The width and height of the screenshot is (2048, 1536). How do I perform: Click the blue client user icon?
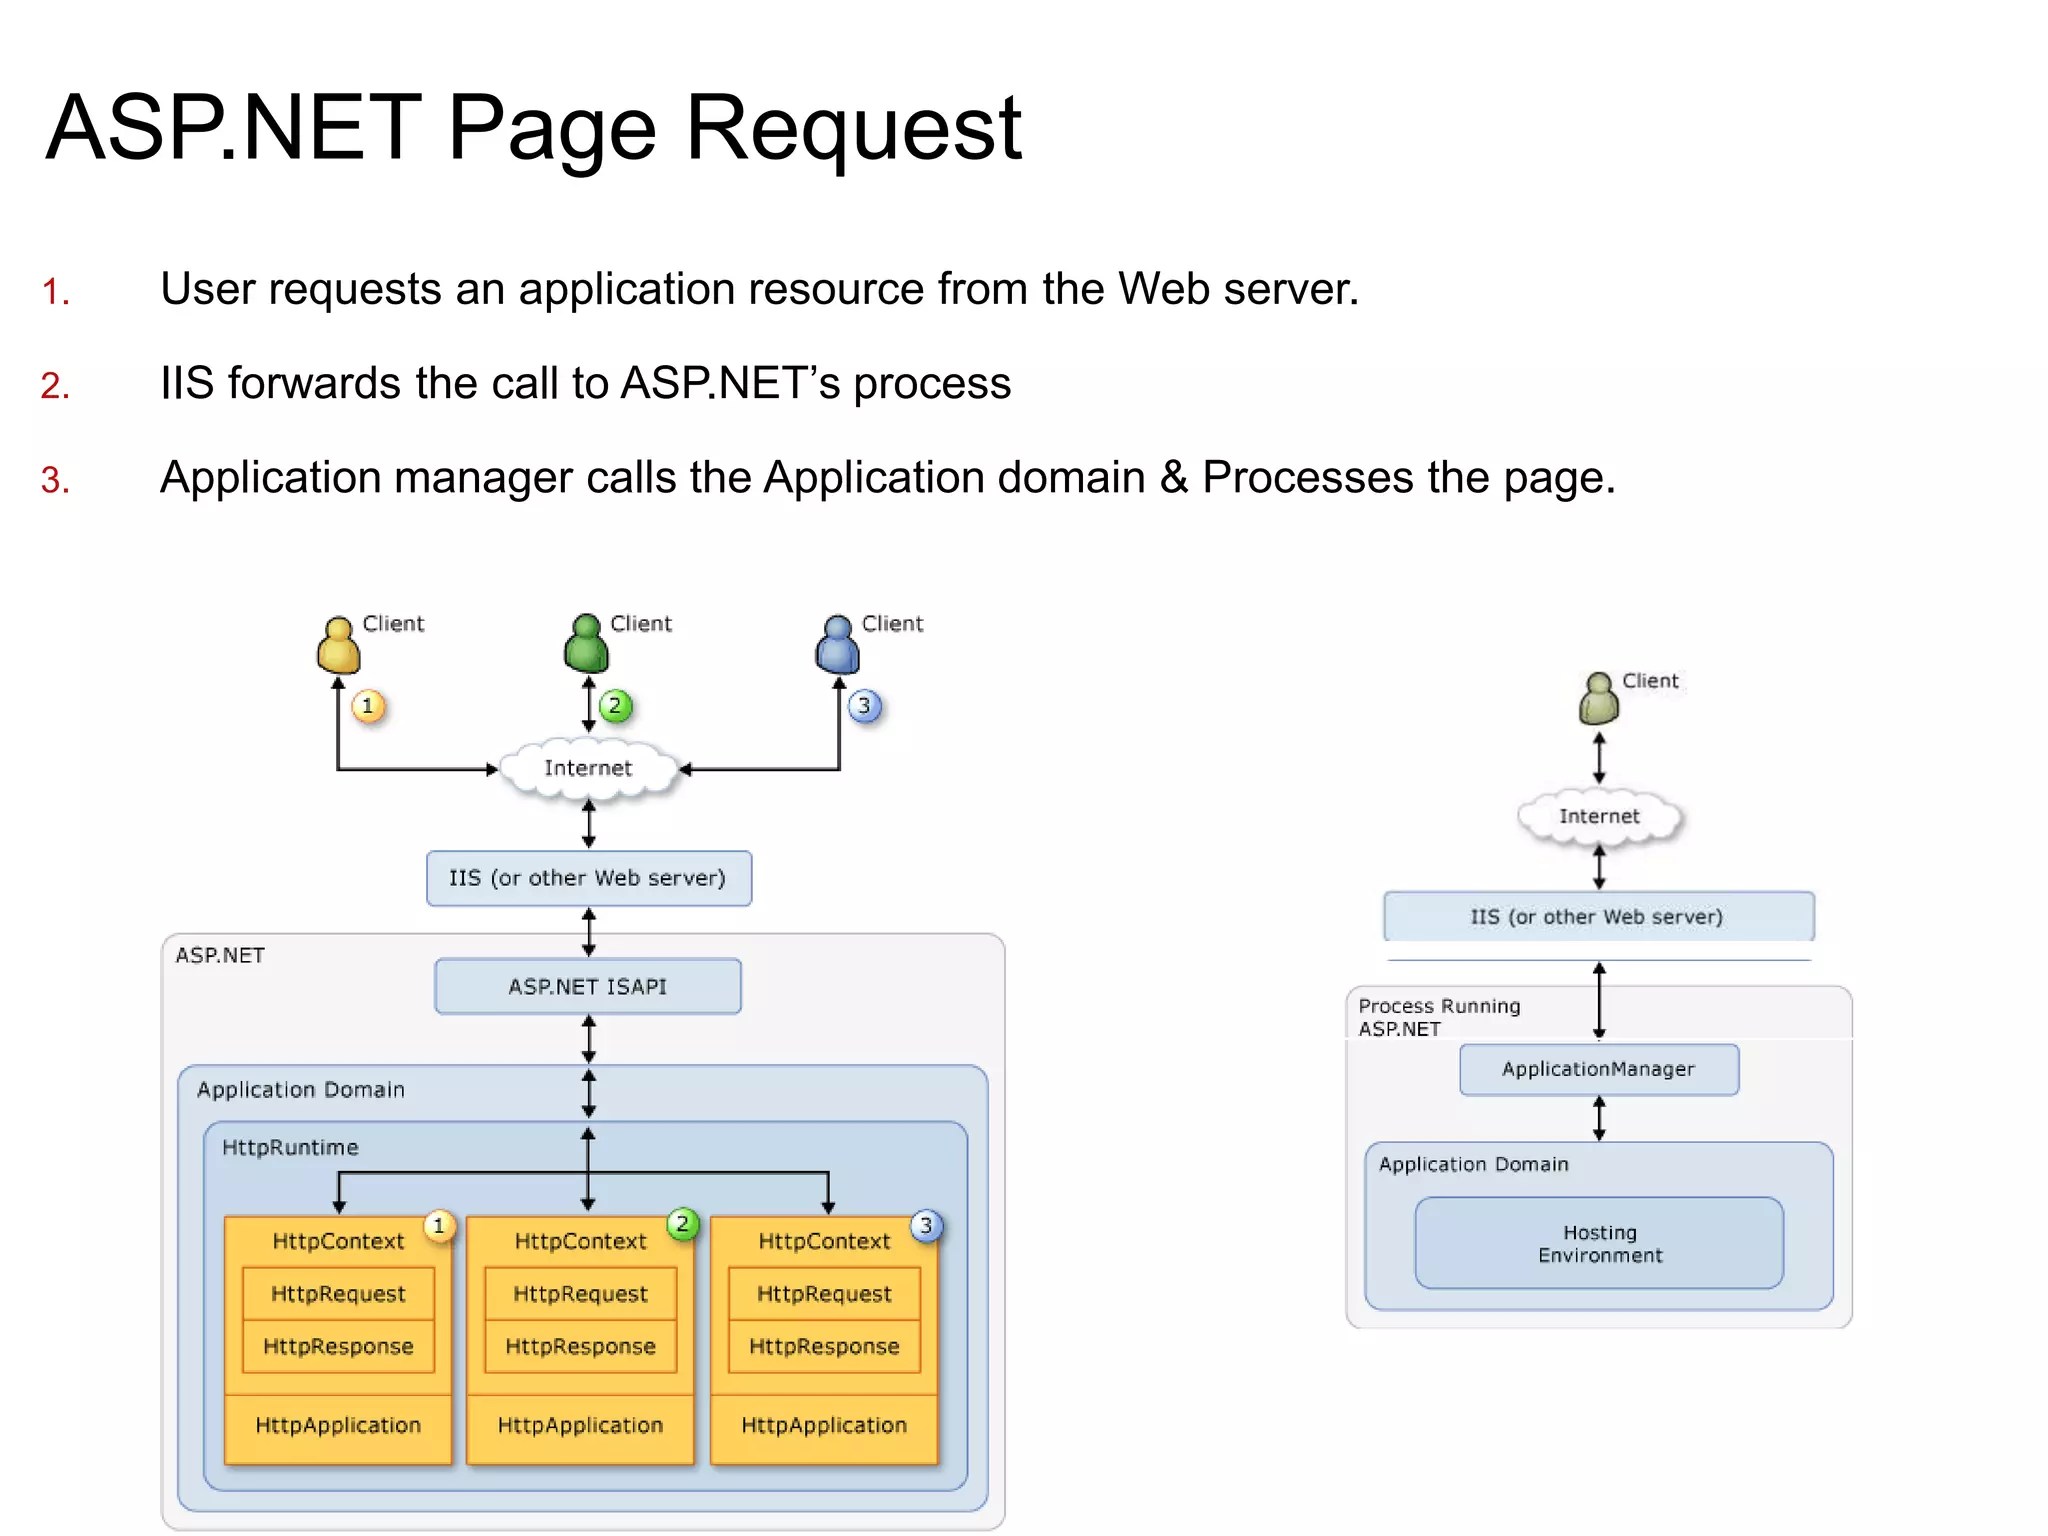point(837,645)
